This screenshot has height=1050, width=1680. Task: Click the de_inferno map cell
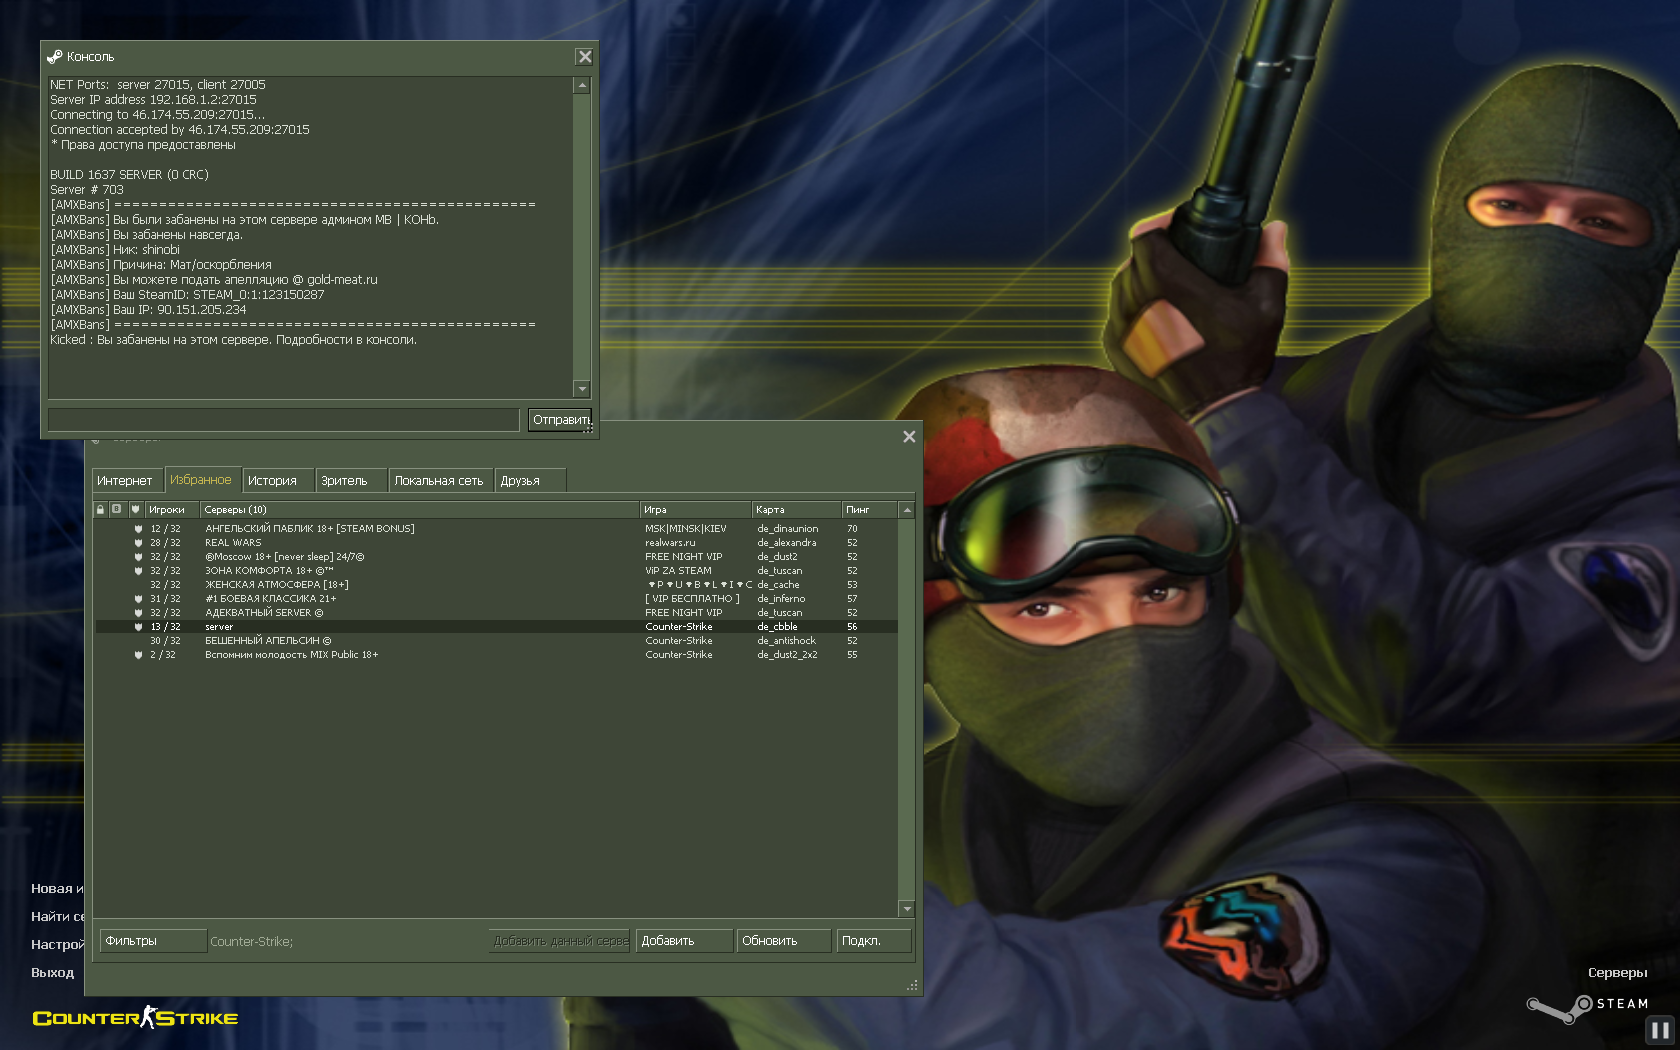(x=781, y=599)
